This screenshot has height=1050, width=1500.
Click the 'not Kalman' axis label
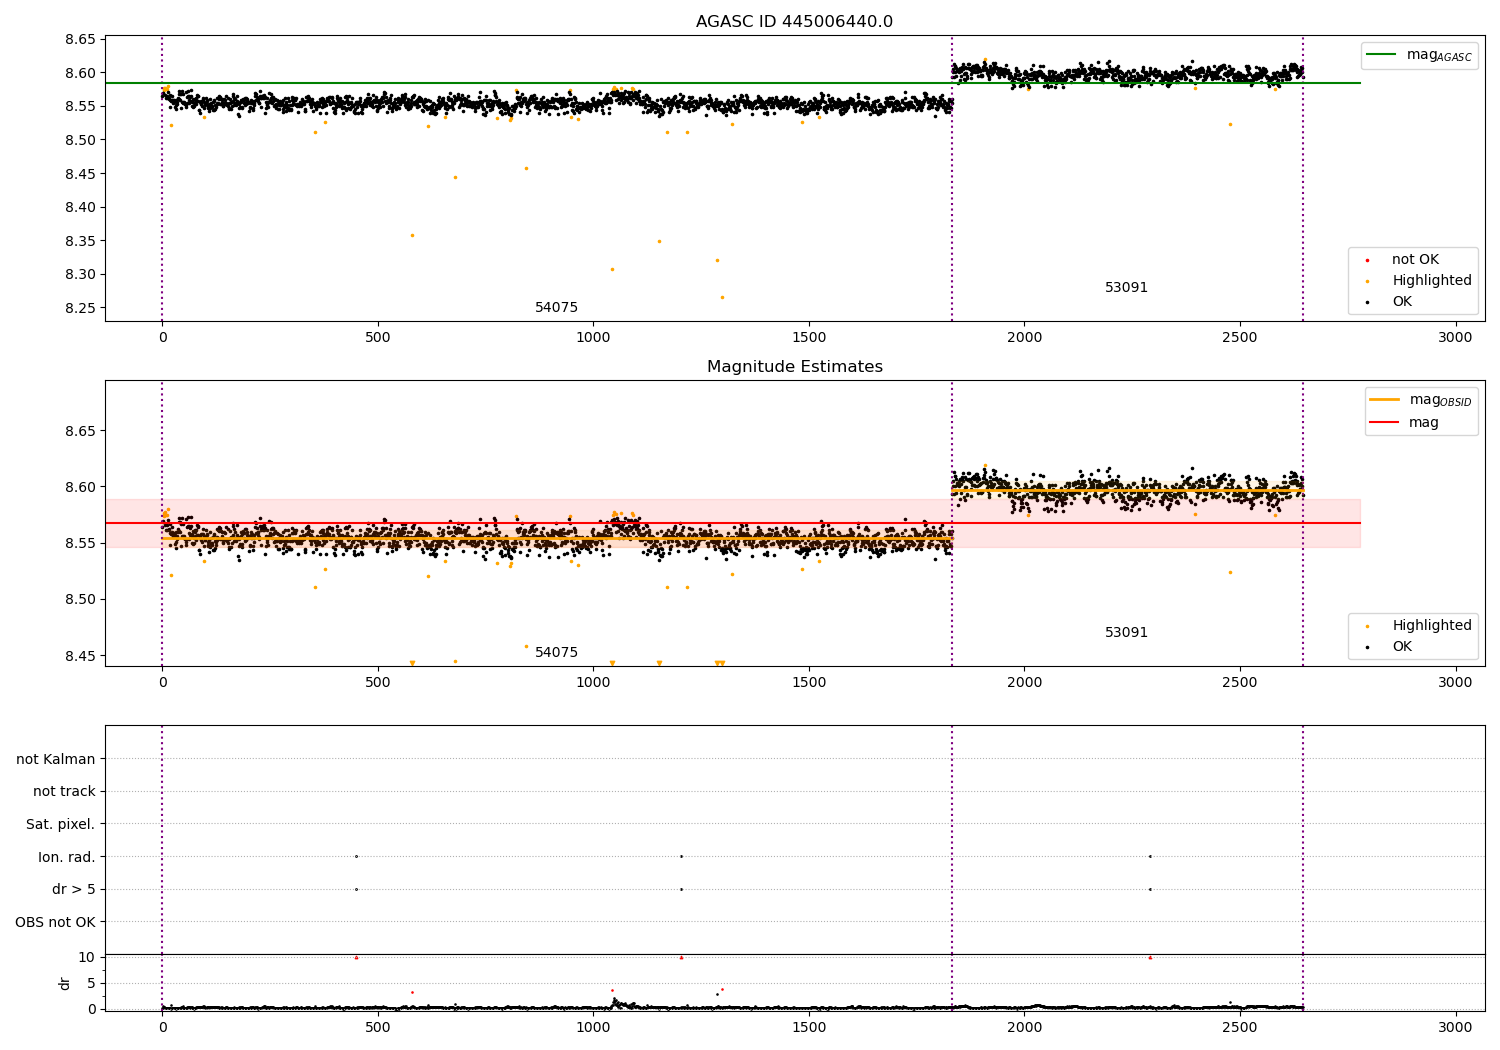[x=56, y=759]
